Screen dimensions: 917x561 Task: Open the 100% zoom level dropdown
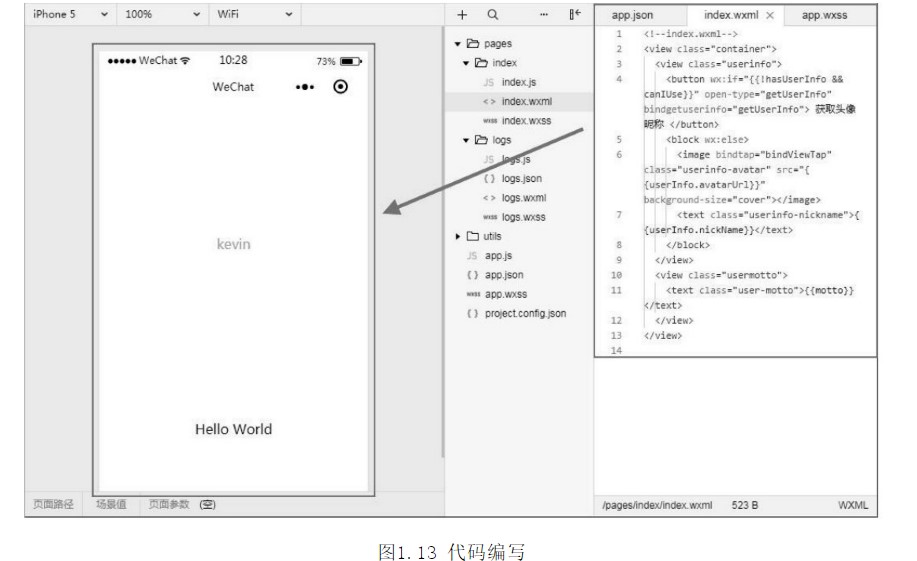pyautogui.click(x=158, y=16)
